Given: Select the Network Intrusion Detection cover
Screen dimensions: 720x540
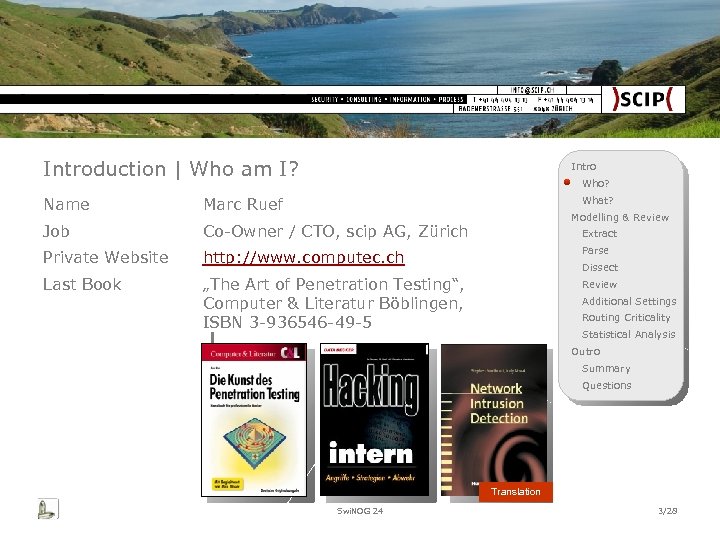Looking at the screenshot, I should [x=494, y=420].
